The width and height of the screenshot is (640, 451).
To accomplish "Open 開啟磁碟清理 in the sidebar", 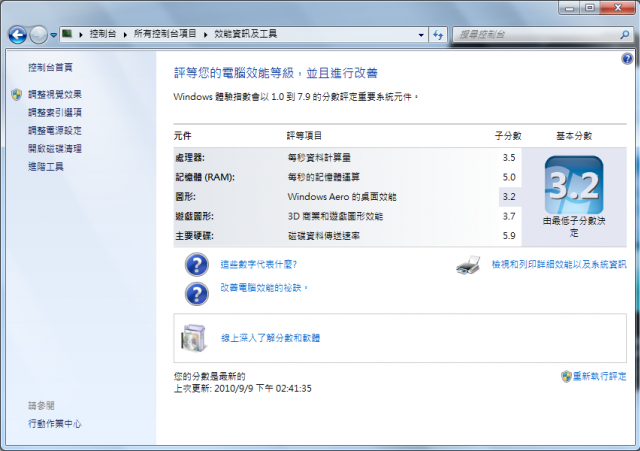I will point(55,149).
